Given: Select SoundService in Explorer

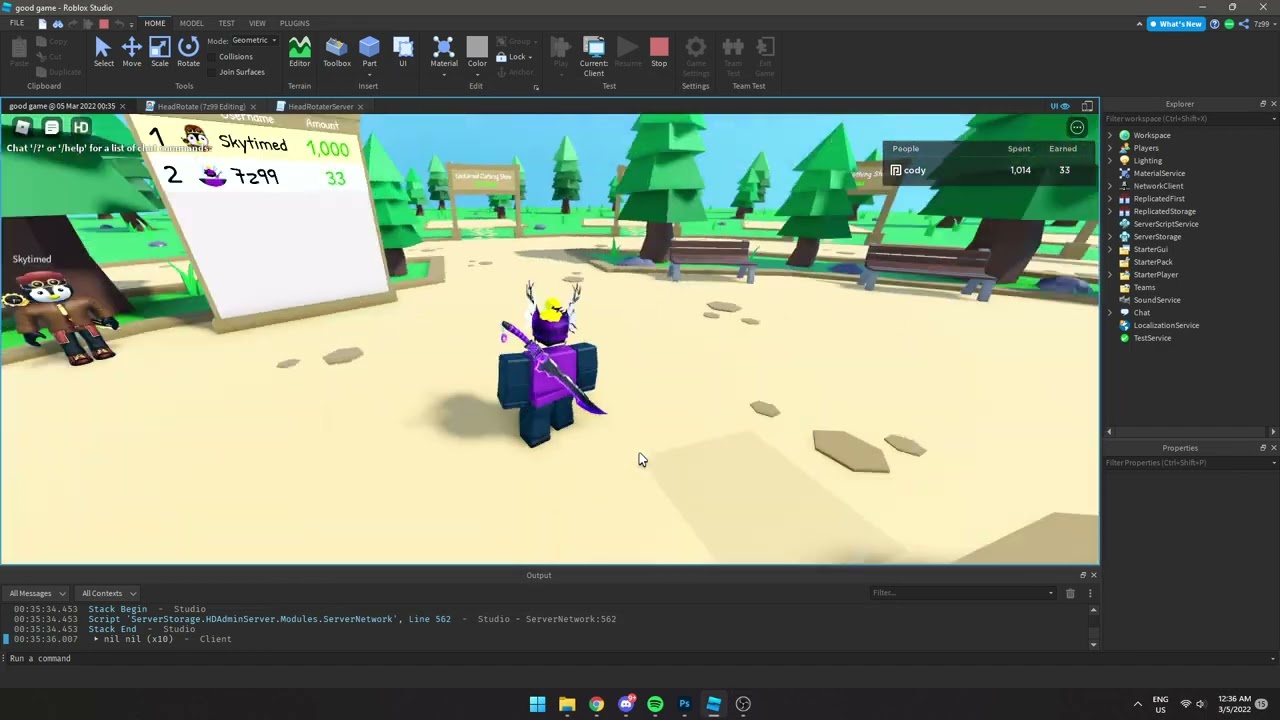Looking at the screenshot, I should (1156, 300).
